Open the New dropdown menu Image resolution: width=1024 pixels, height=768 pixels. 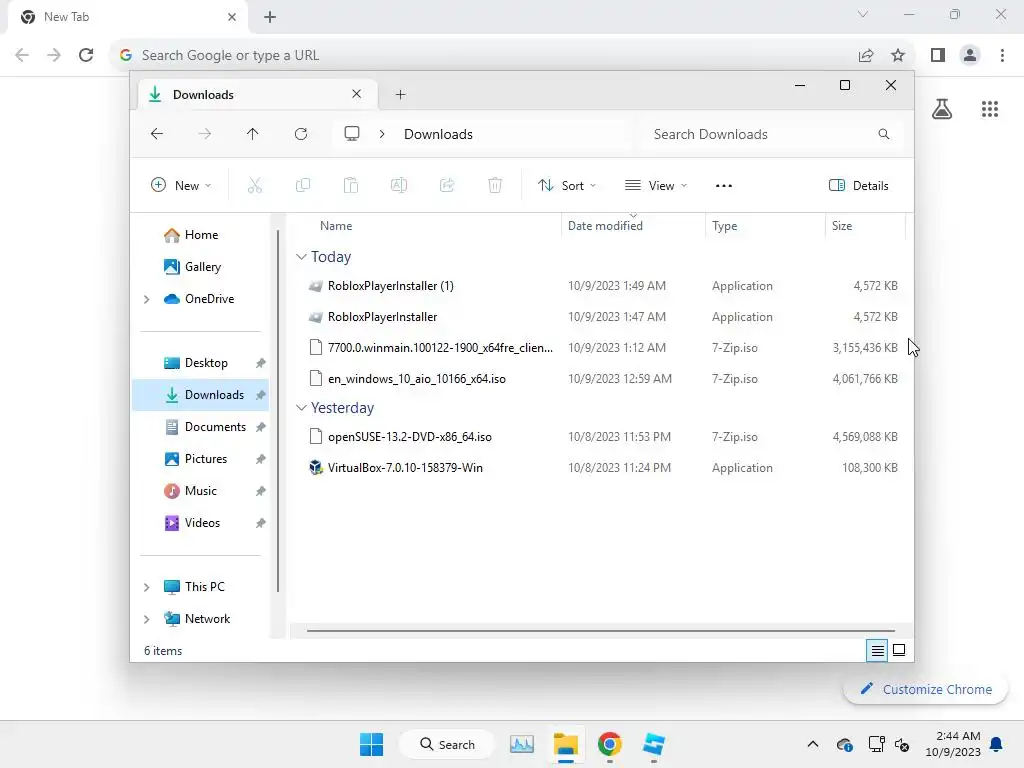(181, 185)
